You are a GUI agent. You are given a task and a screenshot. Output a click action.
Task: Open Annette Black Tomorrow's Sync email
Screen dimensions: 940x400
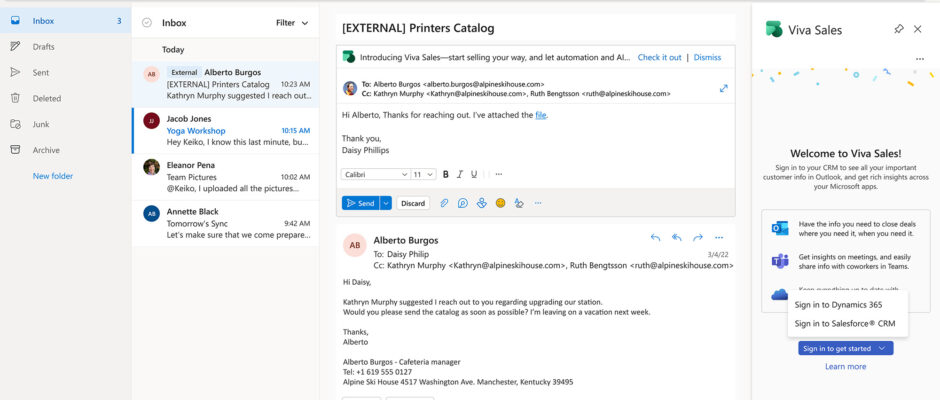click(x=225, y=223)
